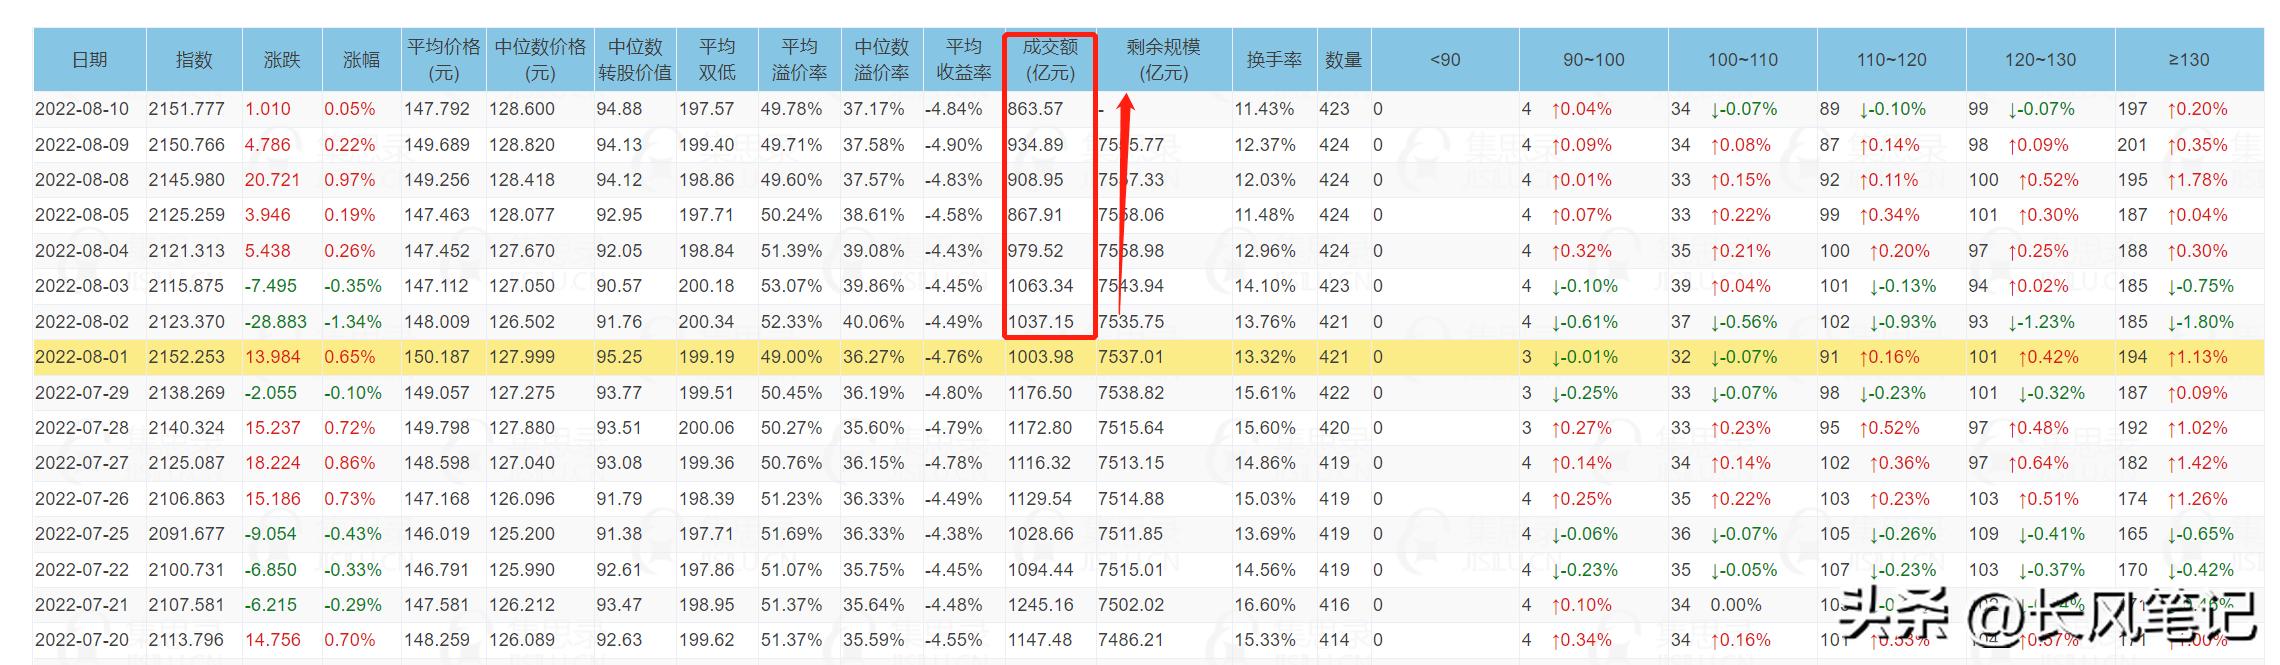Click the 平均价格(元) column header
Viewport: 2280px width, 665px height.
[x=444, y=60]
